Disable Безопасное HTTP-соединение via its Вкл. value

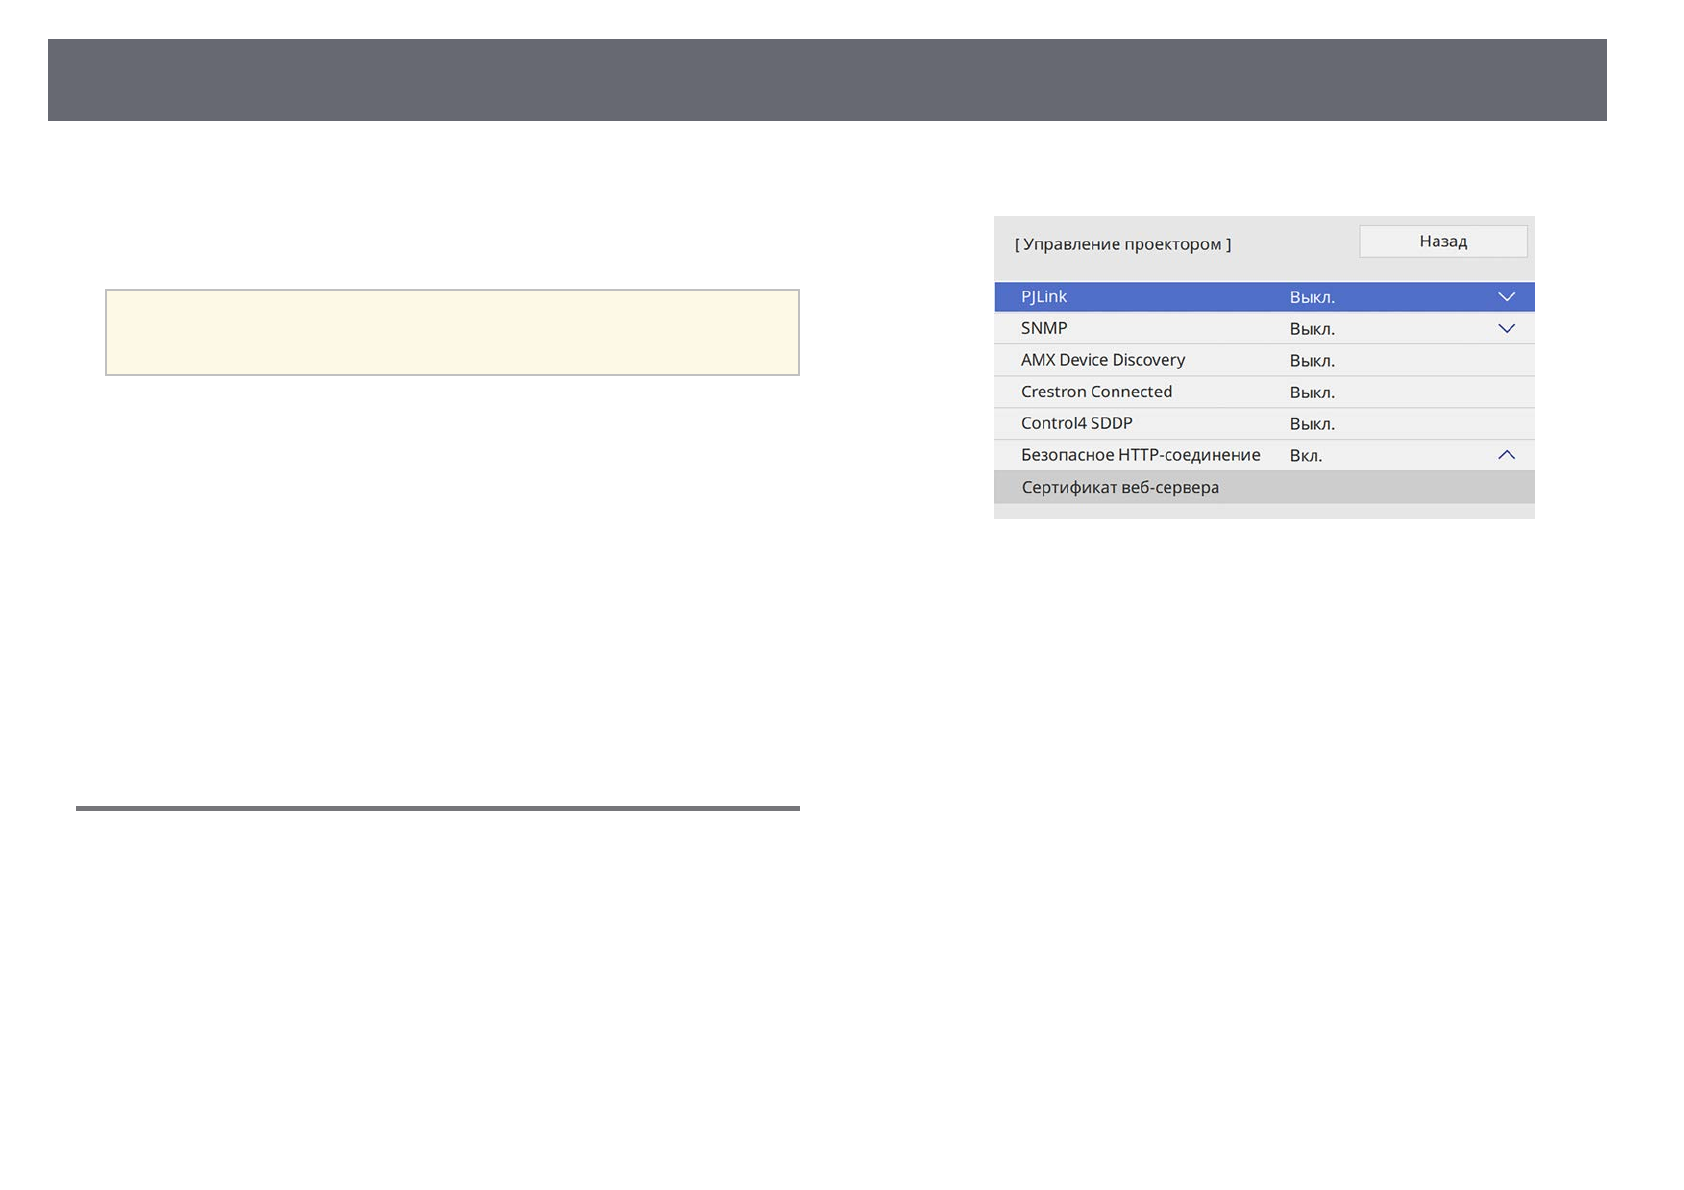click(x=1305, y=456)
